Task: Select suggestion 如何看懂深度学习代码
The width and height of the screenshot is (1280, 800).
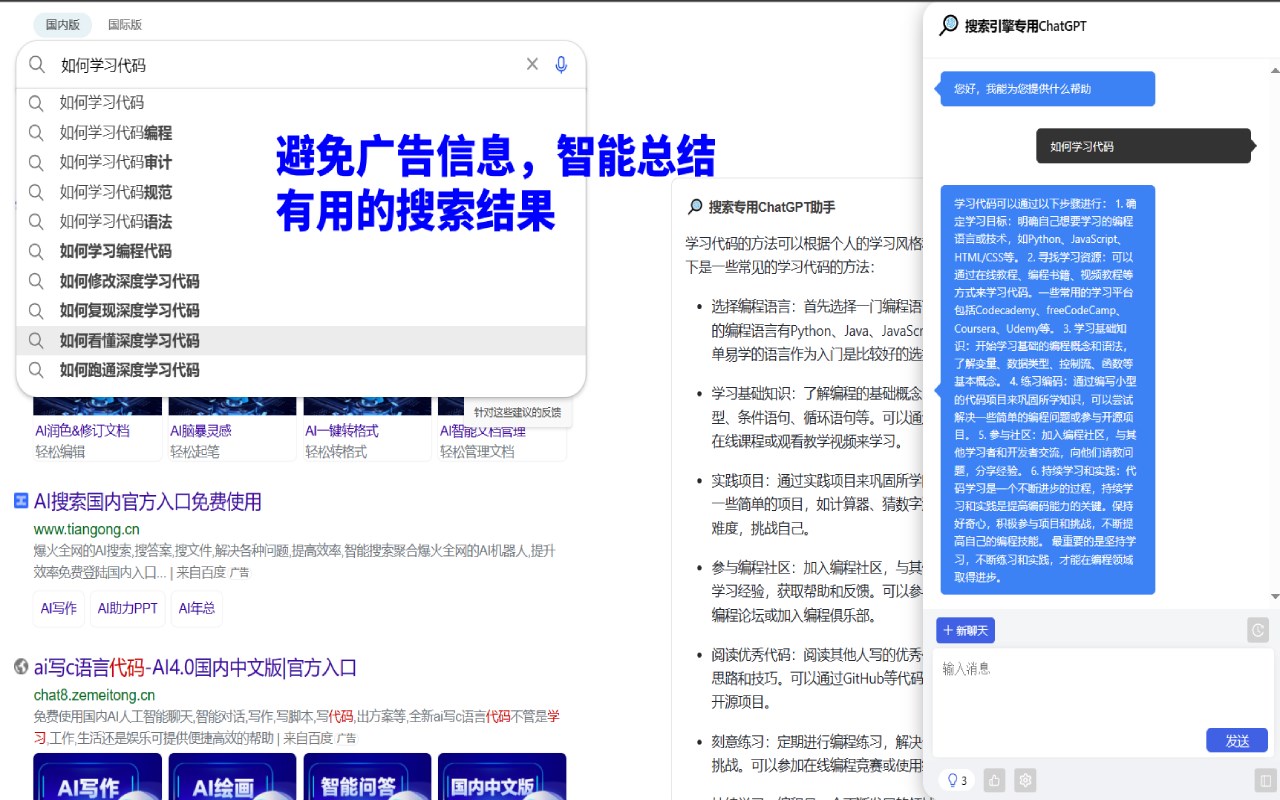Action: pyautogui.click(x=301, y=341)
